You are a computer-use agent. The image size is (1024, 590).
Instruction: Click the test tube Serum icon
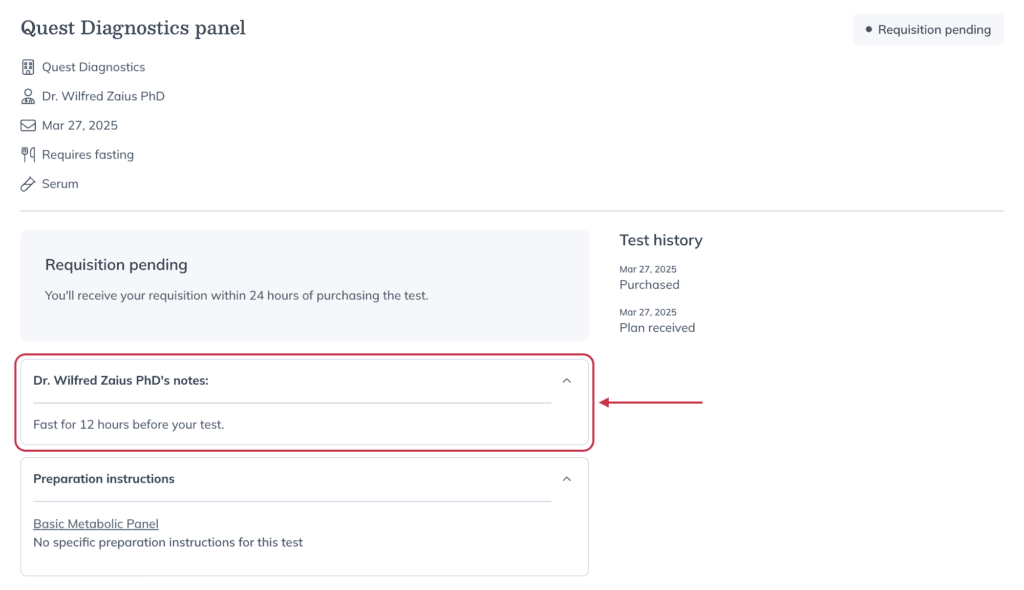(27, 184)
